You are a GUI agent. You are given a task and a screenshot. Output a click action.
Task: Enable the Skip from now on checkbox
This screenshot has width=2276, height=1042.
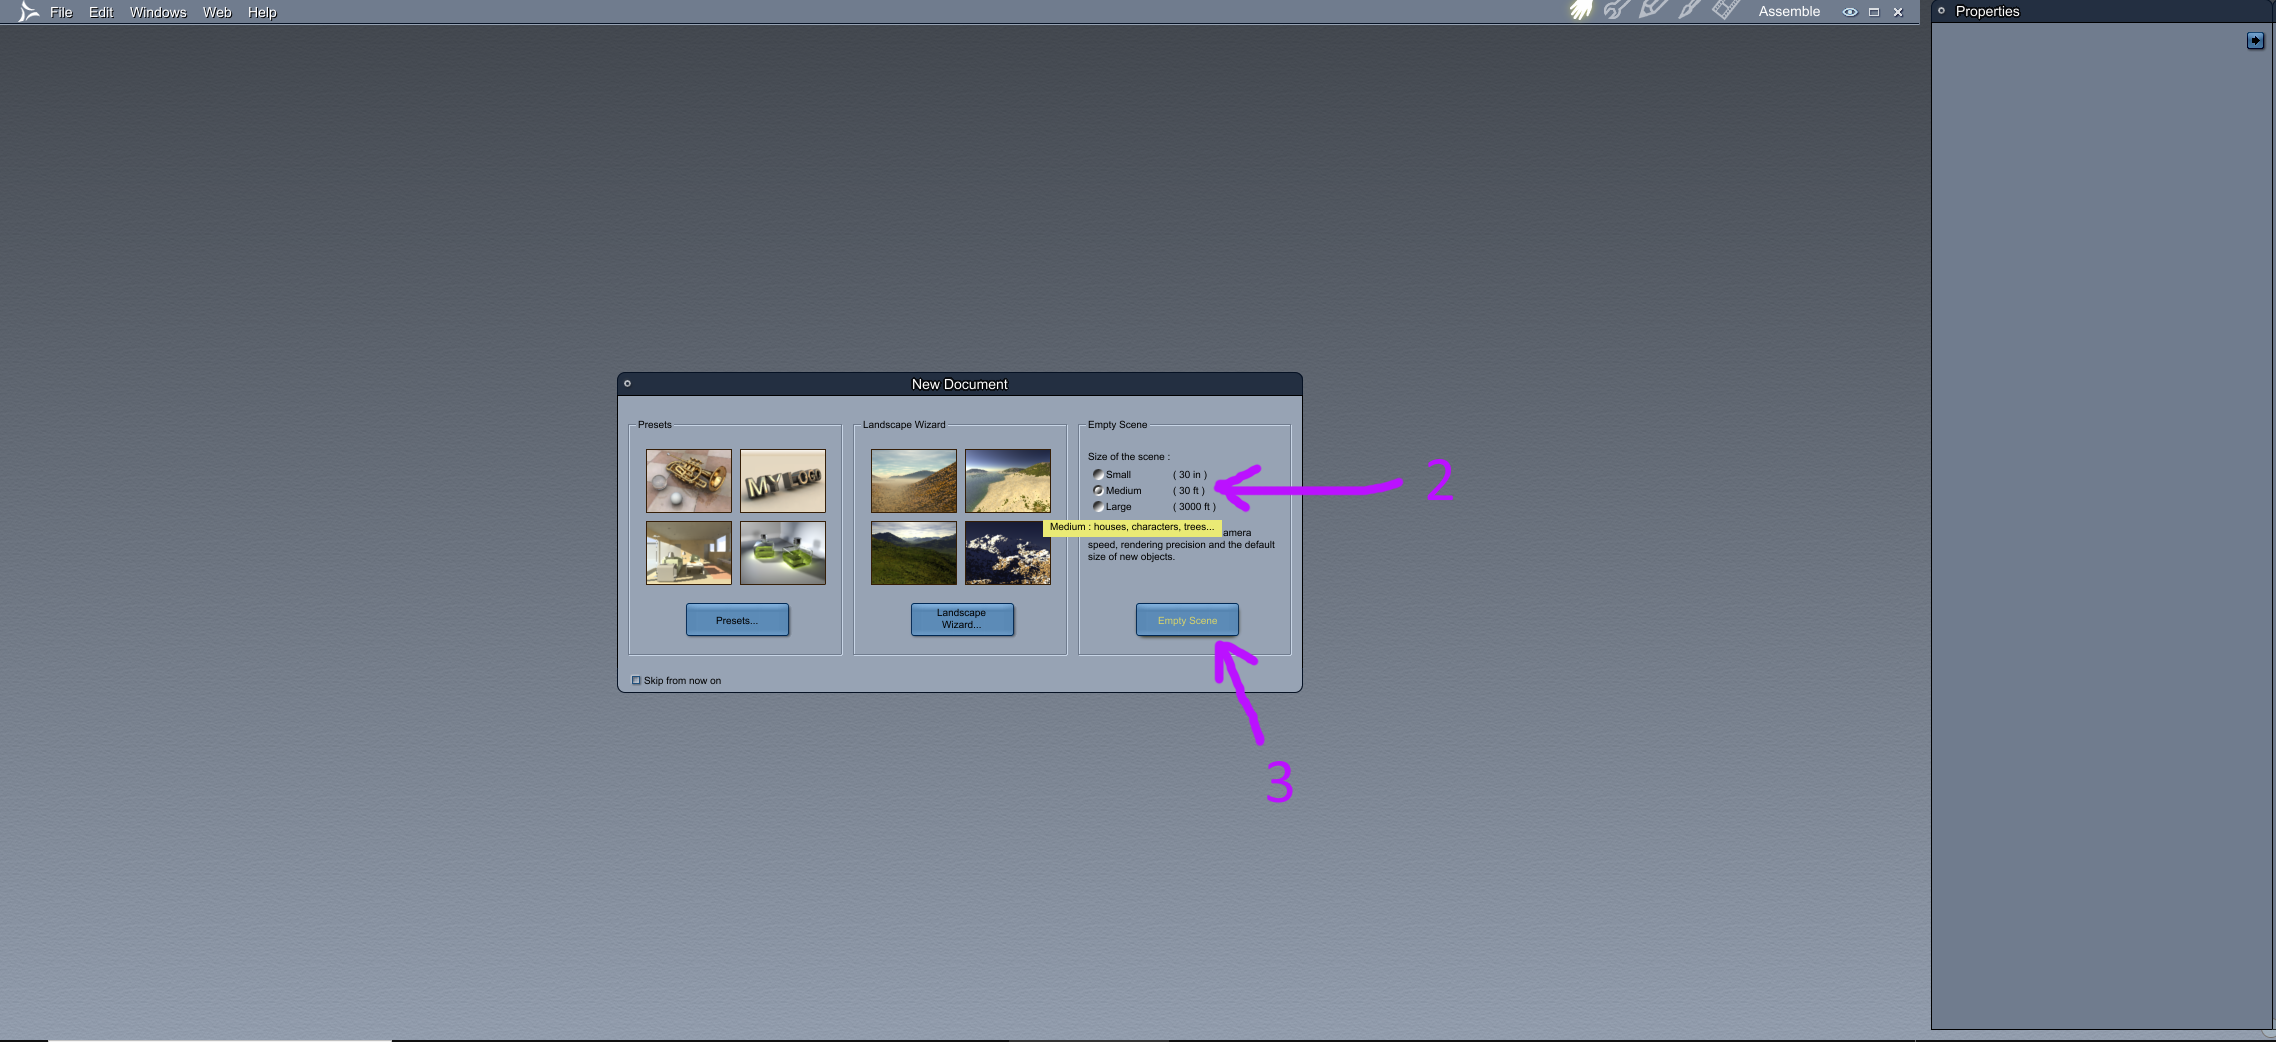pyautogui.click(x=636, y=681)
